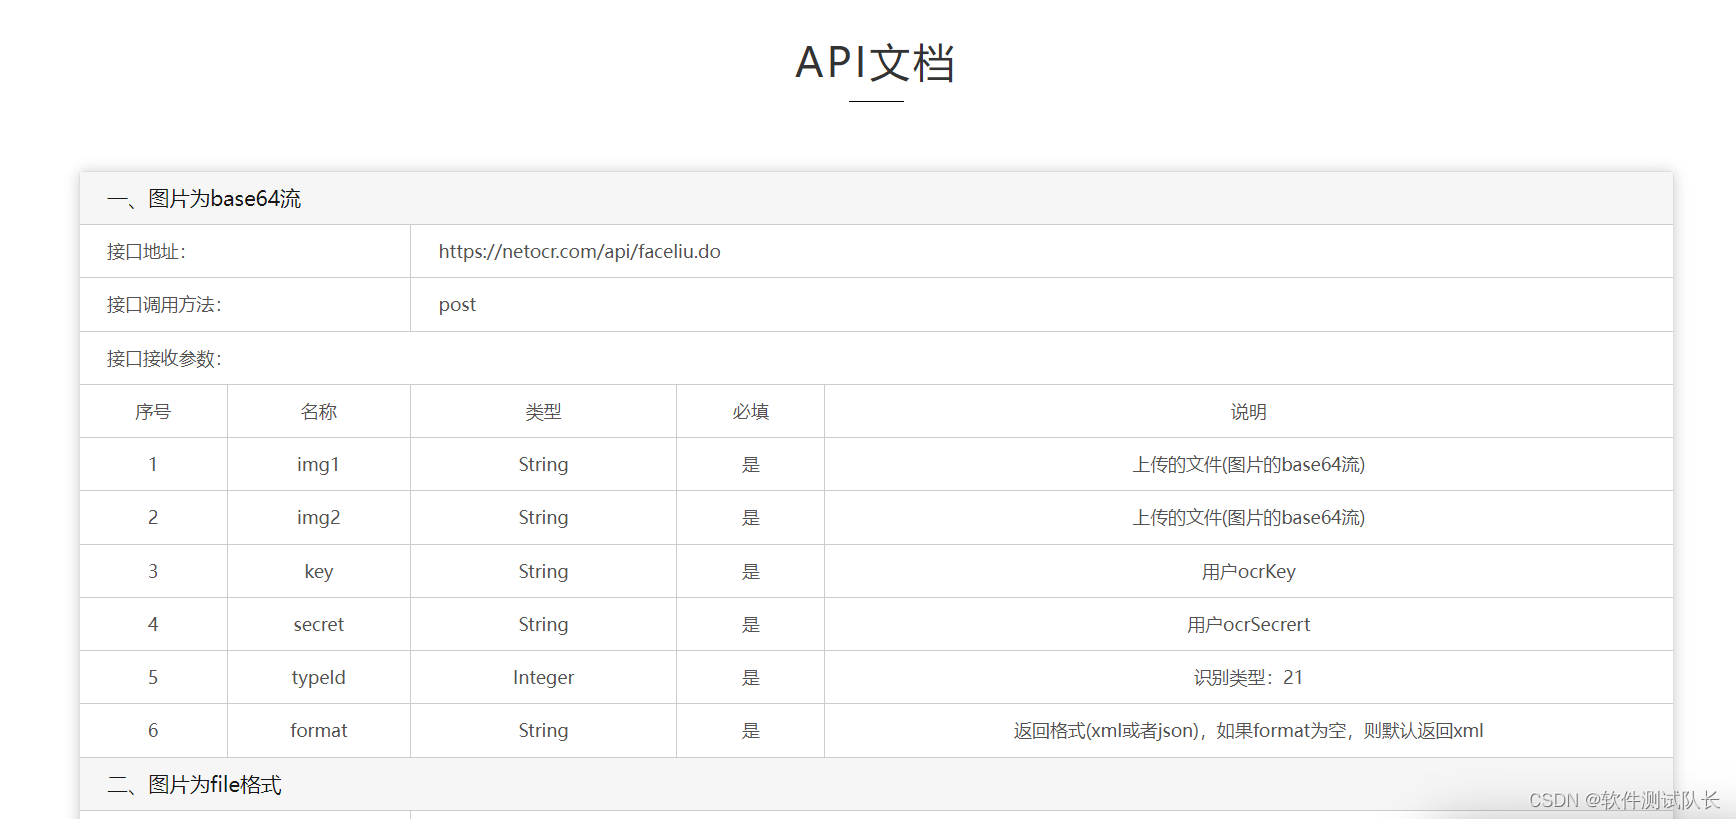The width and height of the screenshot is (1736, 819).
Task: Click the 类型 column header
Action: tap(543, 411)
